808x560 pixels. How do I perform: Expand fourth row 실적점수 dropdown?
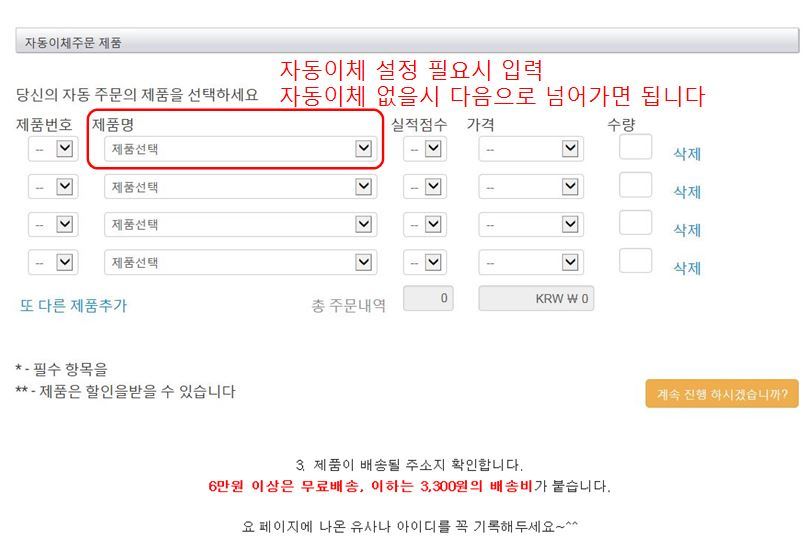coord(425,263)
